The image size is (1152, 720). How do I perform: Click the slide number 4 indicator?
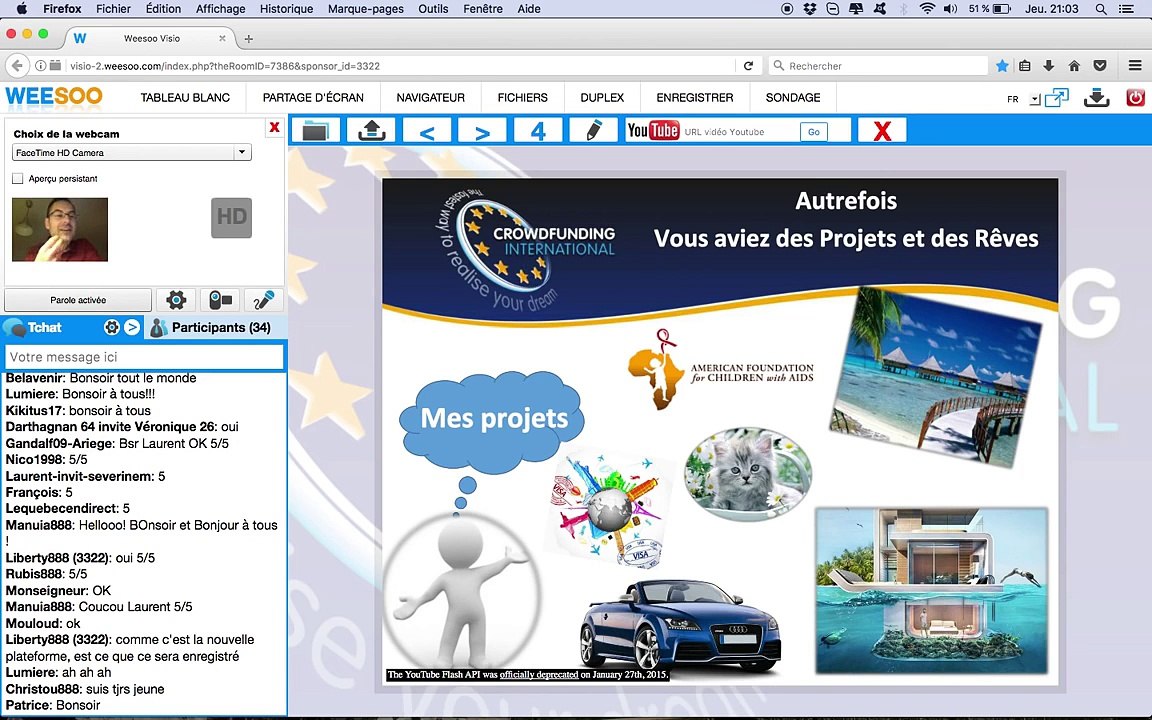coord(538,132)
